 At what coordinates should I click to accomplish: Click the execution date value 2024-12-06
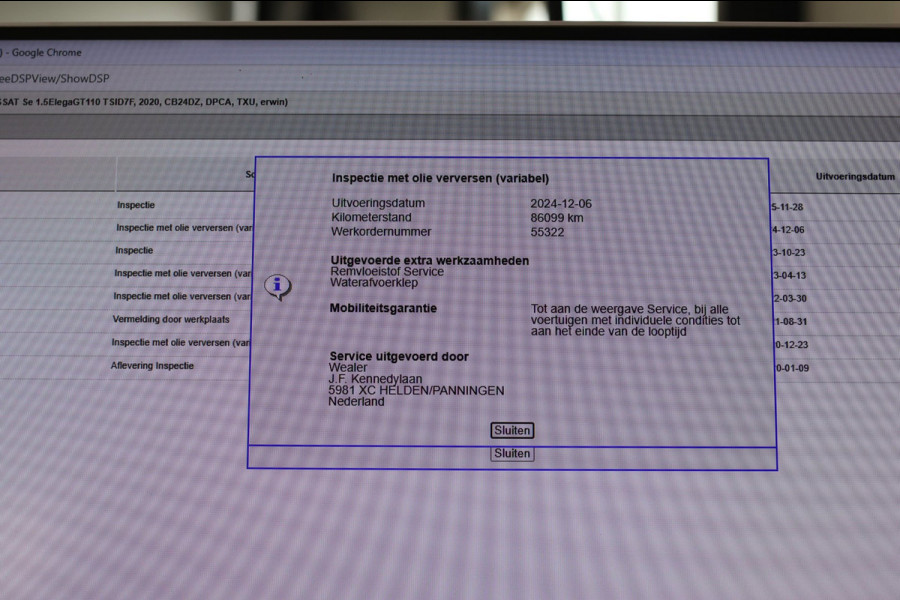click(x=561, y=204)
